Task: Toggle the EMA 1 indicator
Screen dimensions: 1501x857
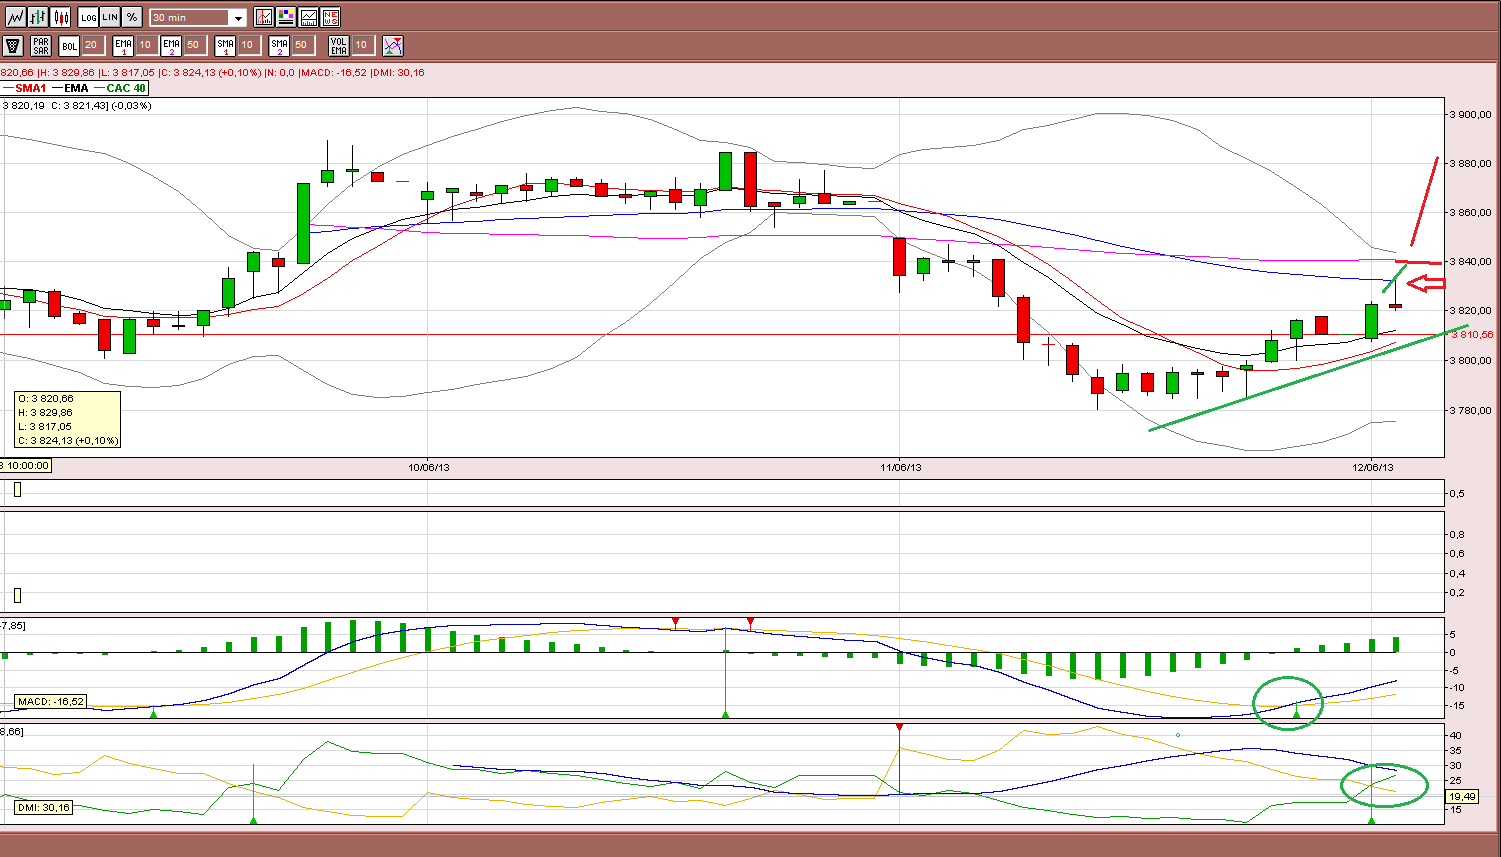Action: point(123,45)
